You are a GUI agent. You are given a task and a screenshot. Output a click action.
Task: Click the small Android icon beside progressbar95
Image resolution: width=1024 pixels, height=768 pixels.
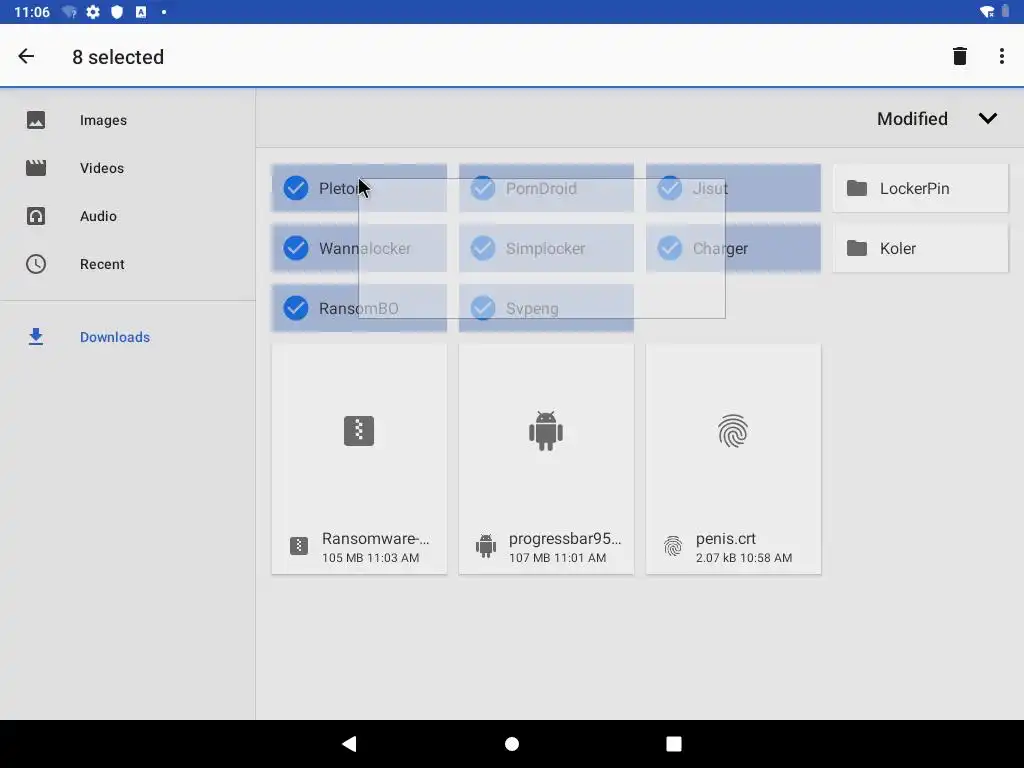click(x=486, y=546)
